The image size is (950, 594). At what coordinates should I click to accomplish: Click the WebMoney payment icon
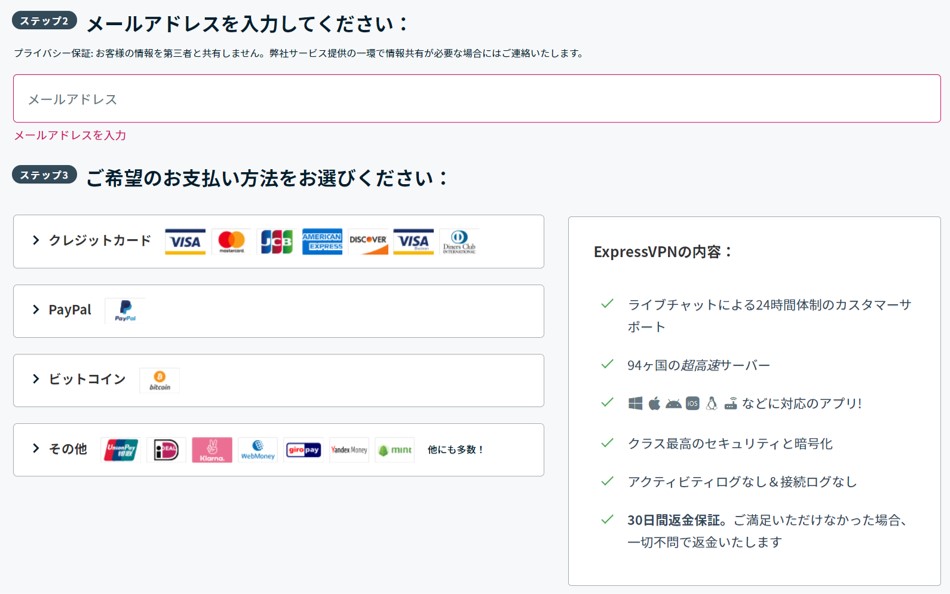pyautogui.click(x=257, y=449)
